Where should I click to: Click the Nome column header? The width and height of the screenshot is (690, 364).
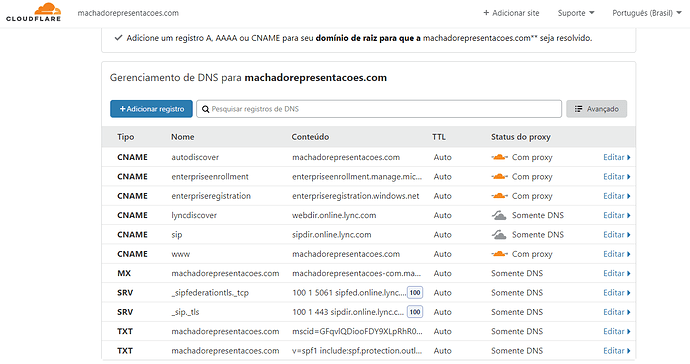click(183, 137)
